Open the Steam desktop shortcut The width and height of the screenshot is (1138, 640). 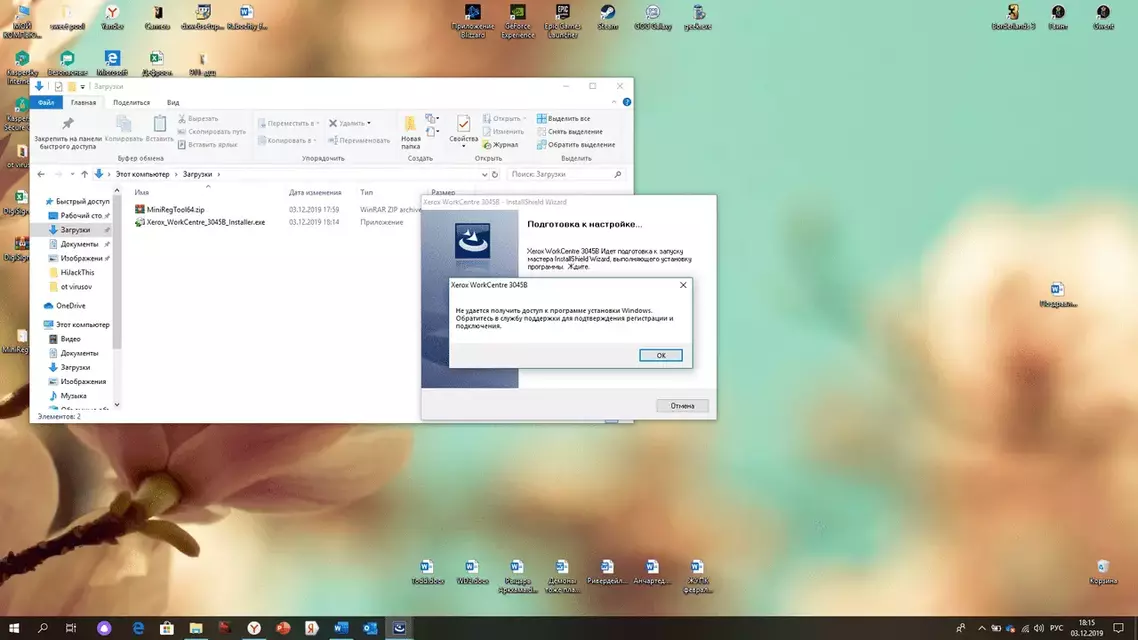(x=607, y=17)
